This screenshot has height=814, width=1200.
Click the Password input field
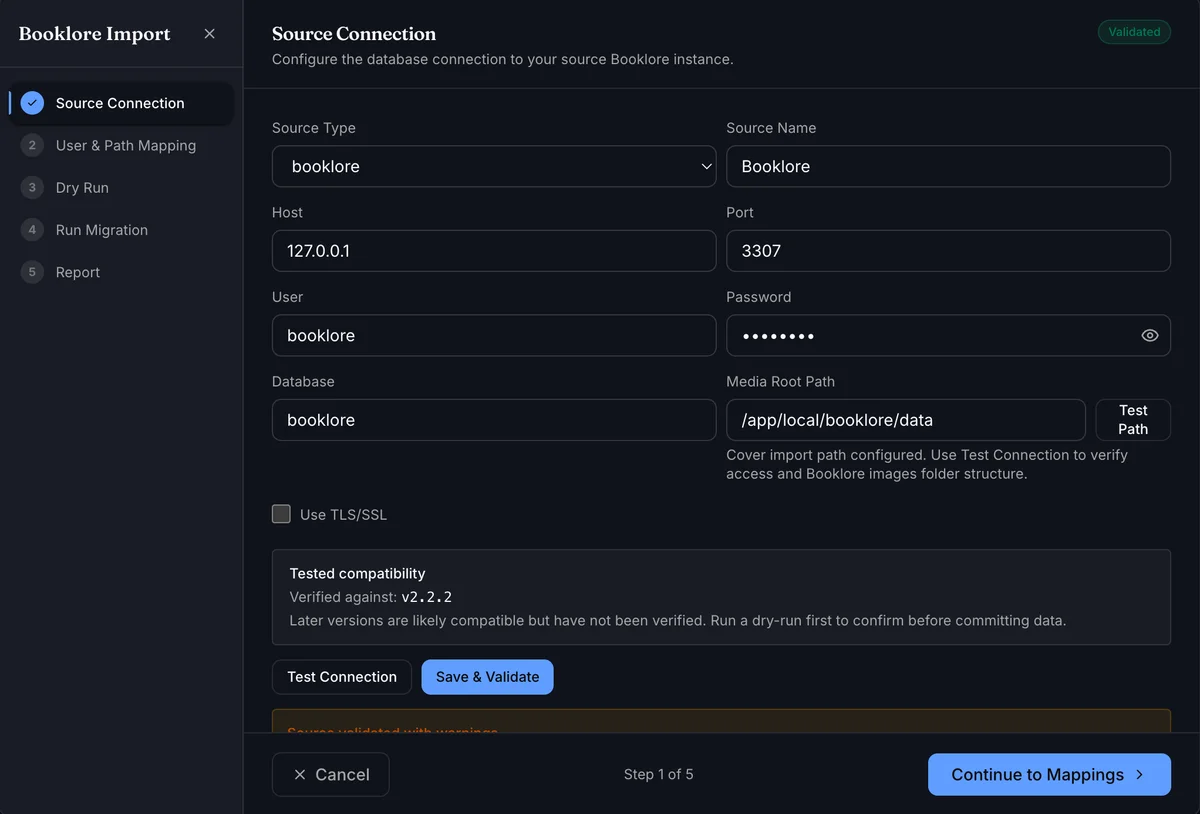pyautogui.click(x=948, y=336)
